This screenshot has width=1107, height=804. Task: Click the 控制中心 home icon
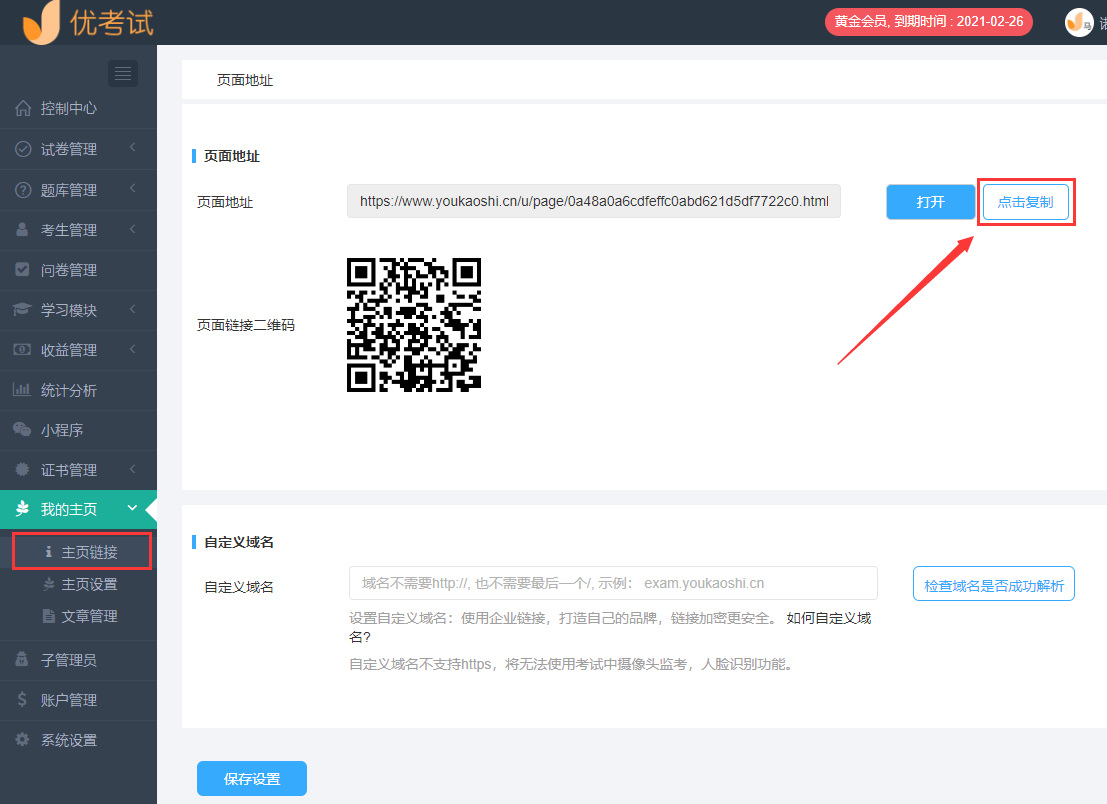(22, 109)
